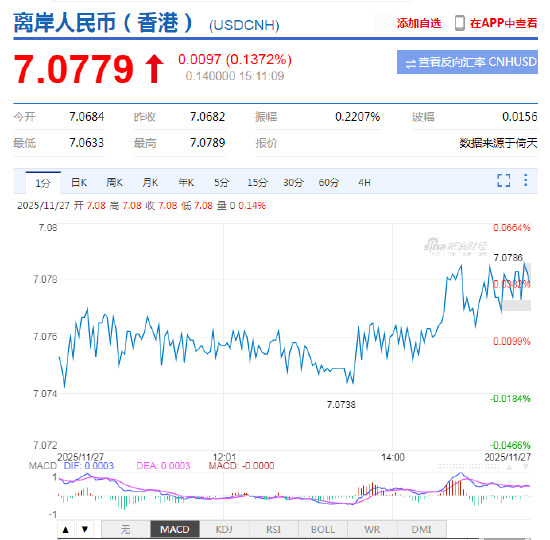Switch to the 年K tab
This screenshot has height=540, width=550.
point(186,182)
